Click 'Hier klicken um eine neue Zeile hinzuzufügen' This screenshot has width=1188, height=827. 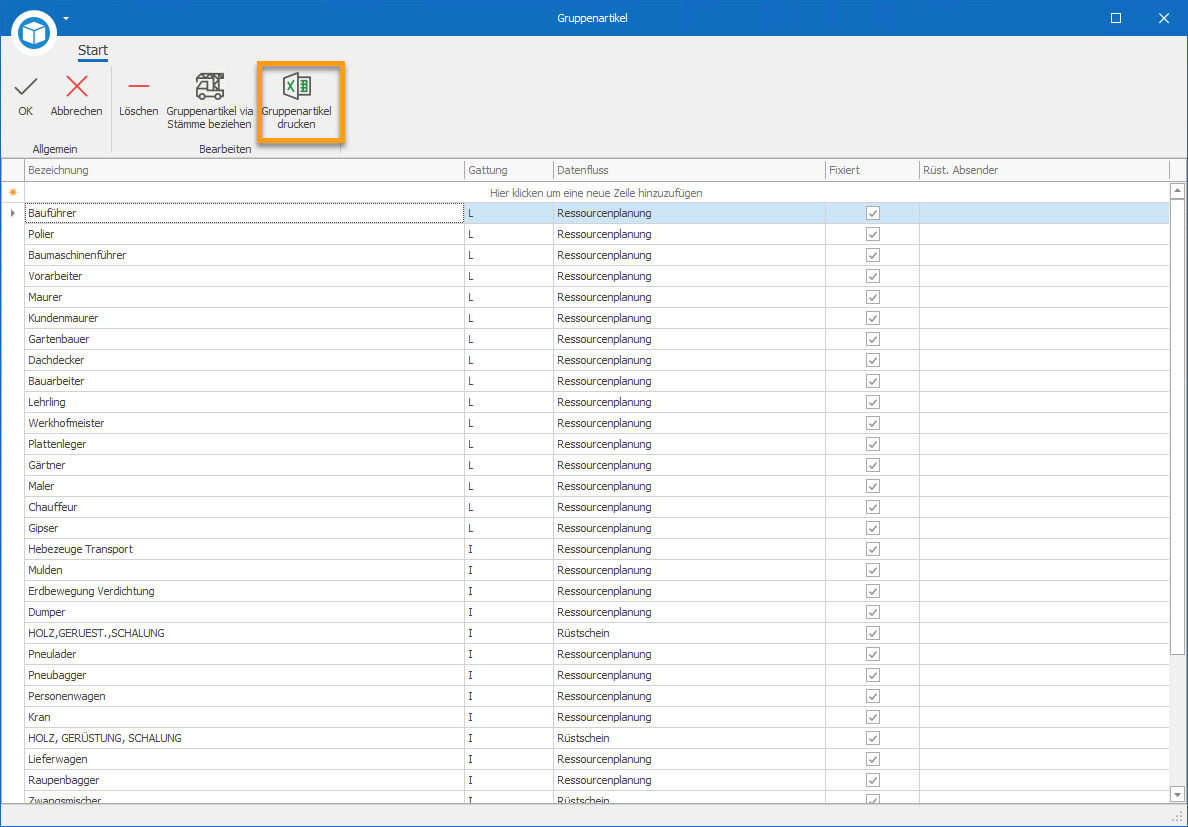[x=596, y=193]
